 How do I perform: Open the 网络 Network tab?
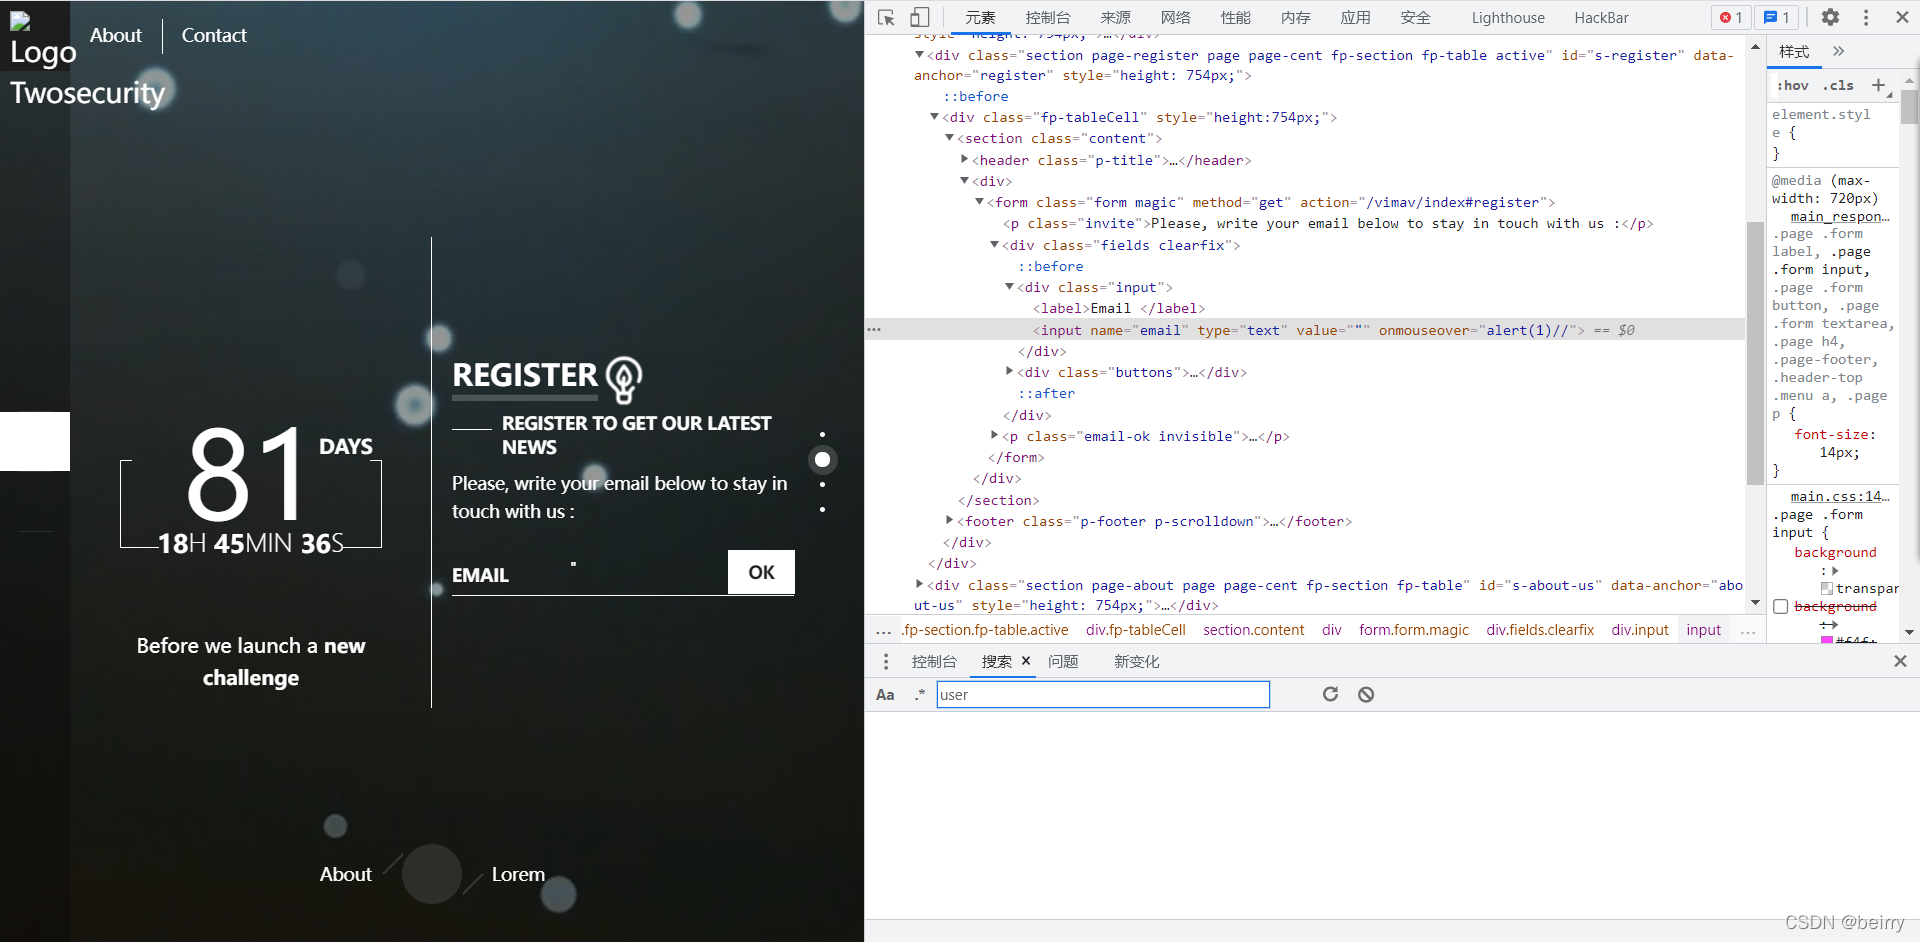1175,18
